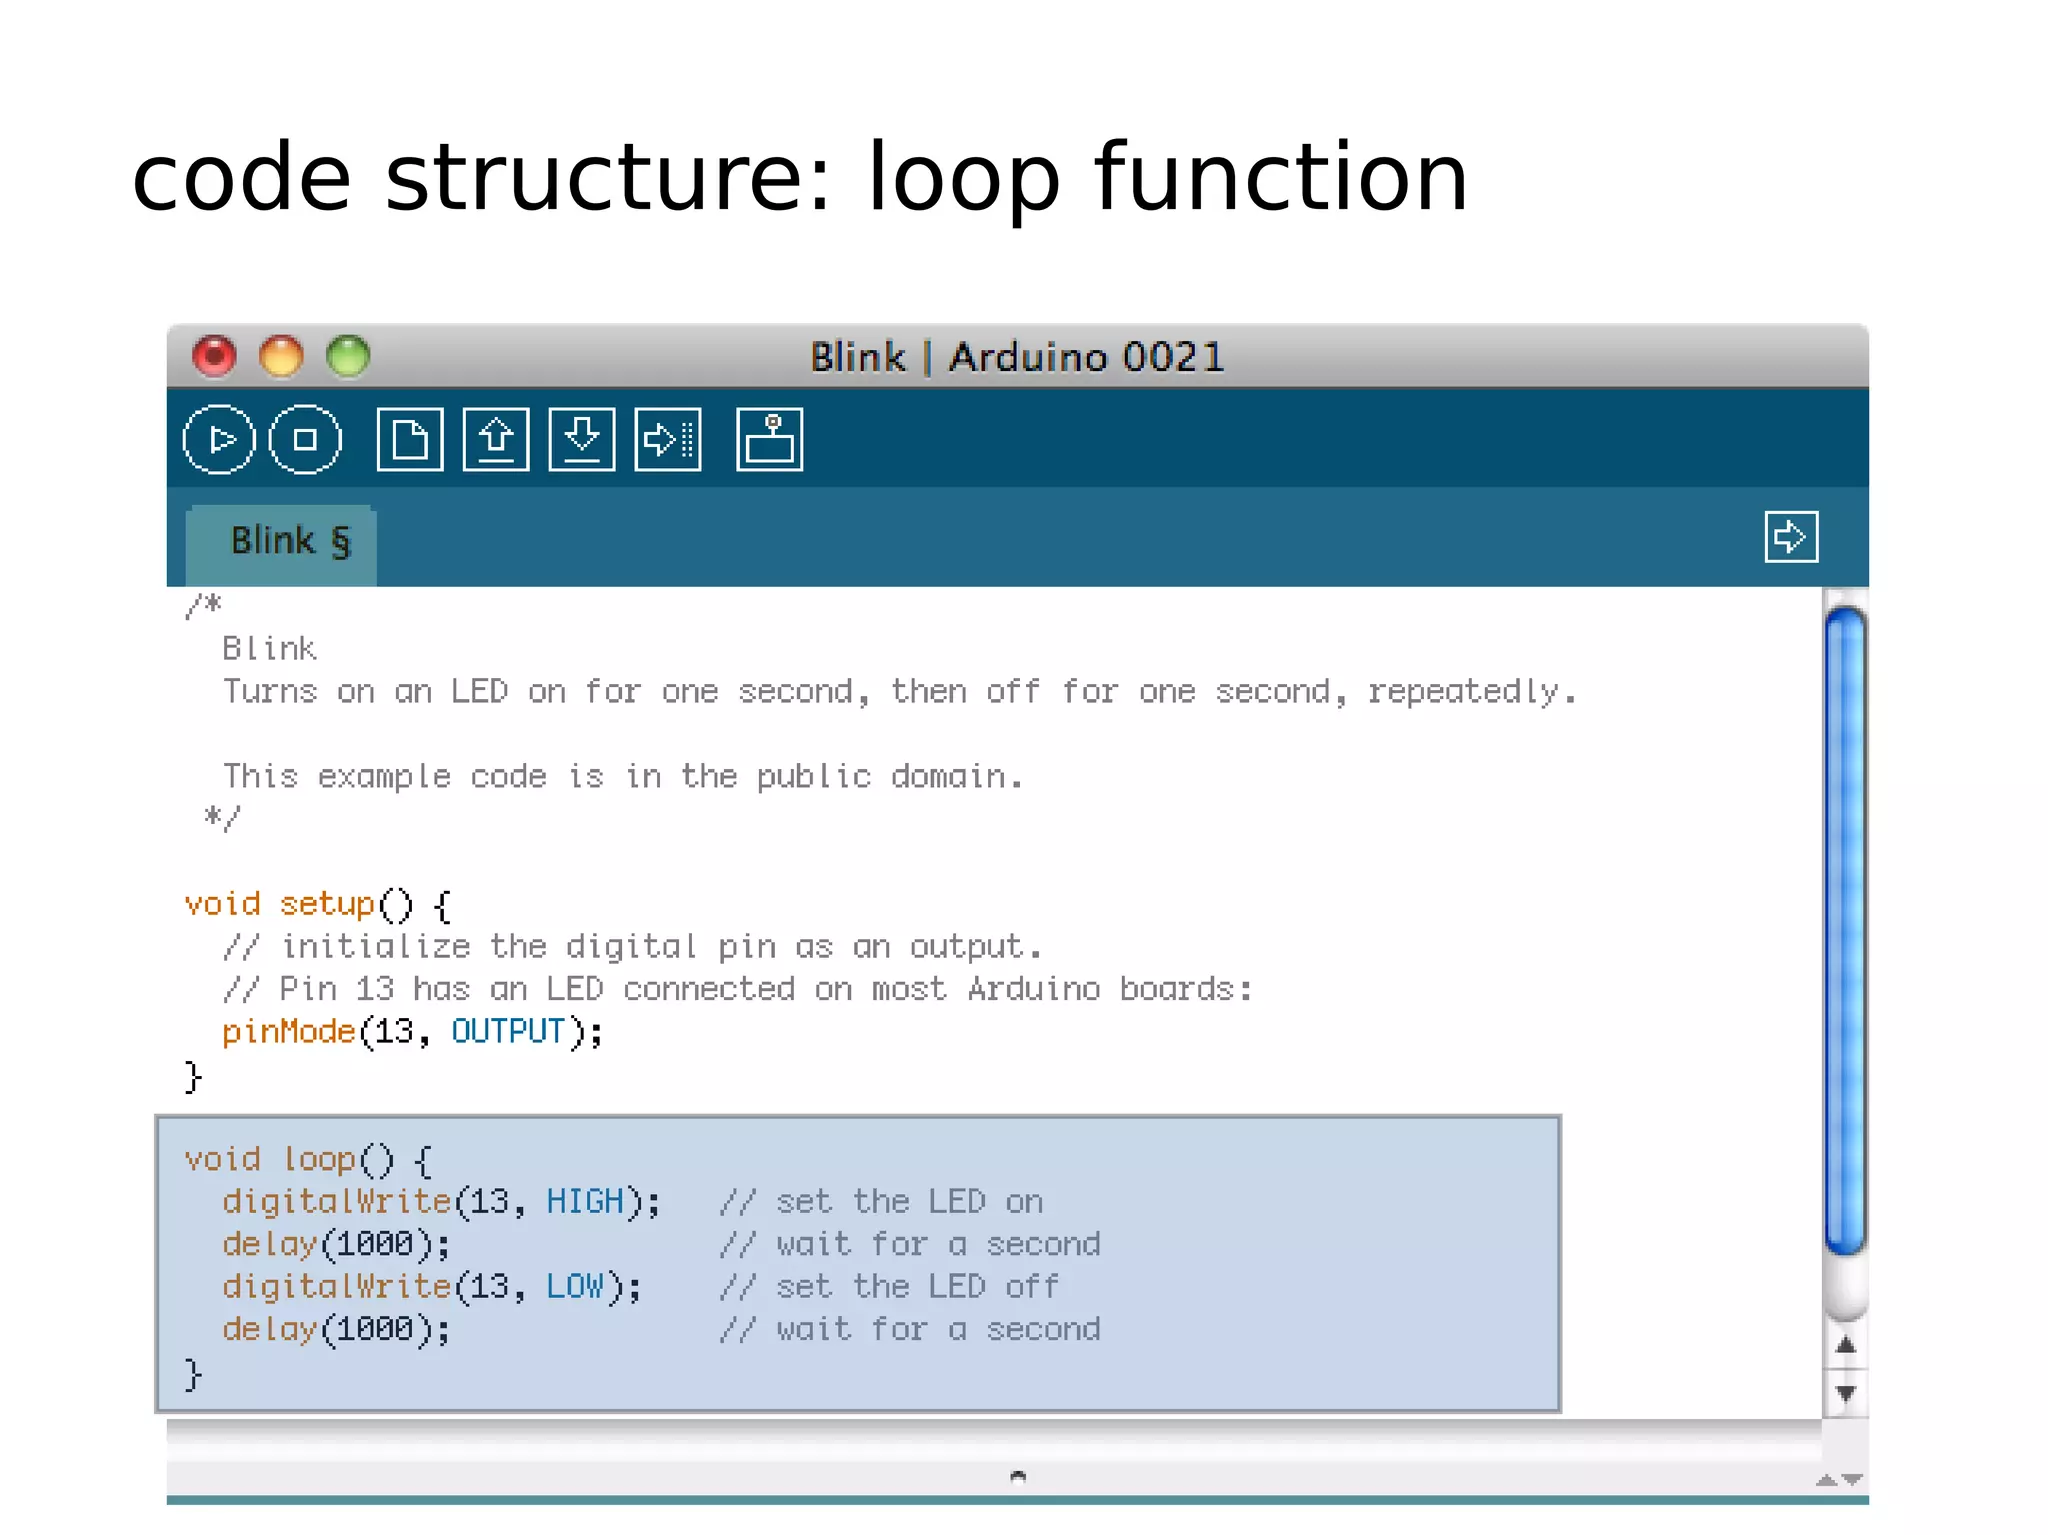Click the console divider handle dot

(x=1018, y=1476)
